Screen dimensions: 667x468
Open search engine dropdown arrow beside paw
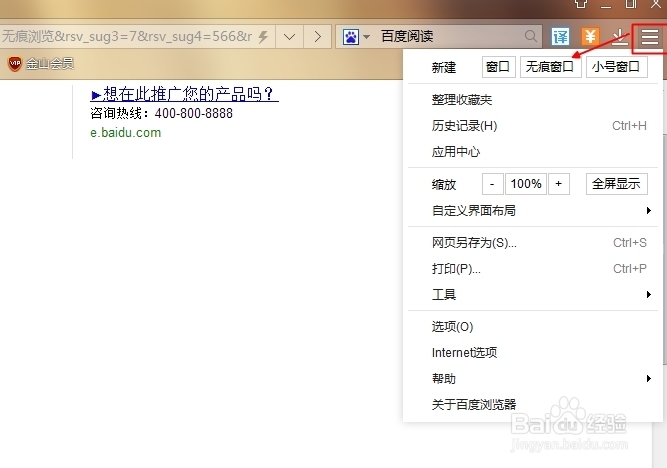tap(366, 37)
